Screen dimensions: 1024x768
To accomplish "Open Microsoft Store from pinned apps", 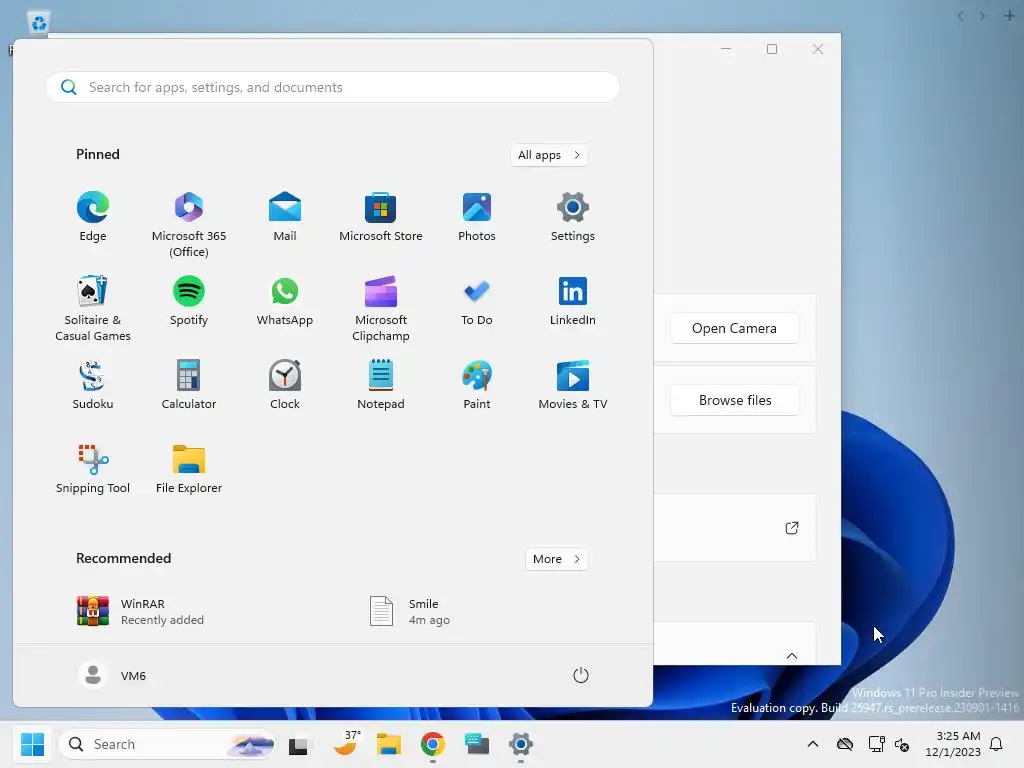I will click(381, 217).
